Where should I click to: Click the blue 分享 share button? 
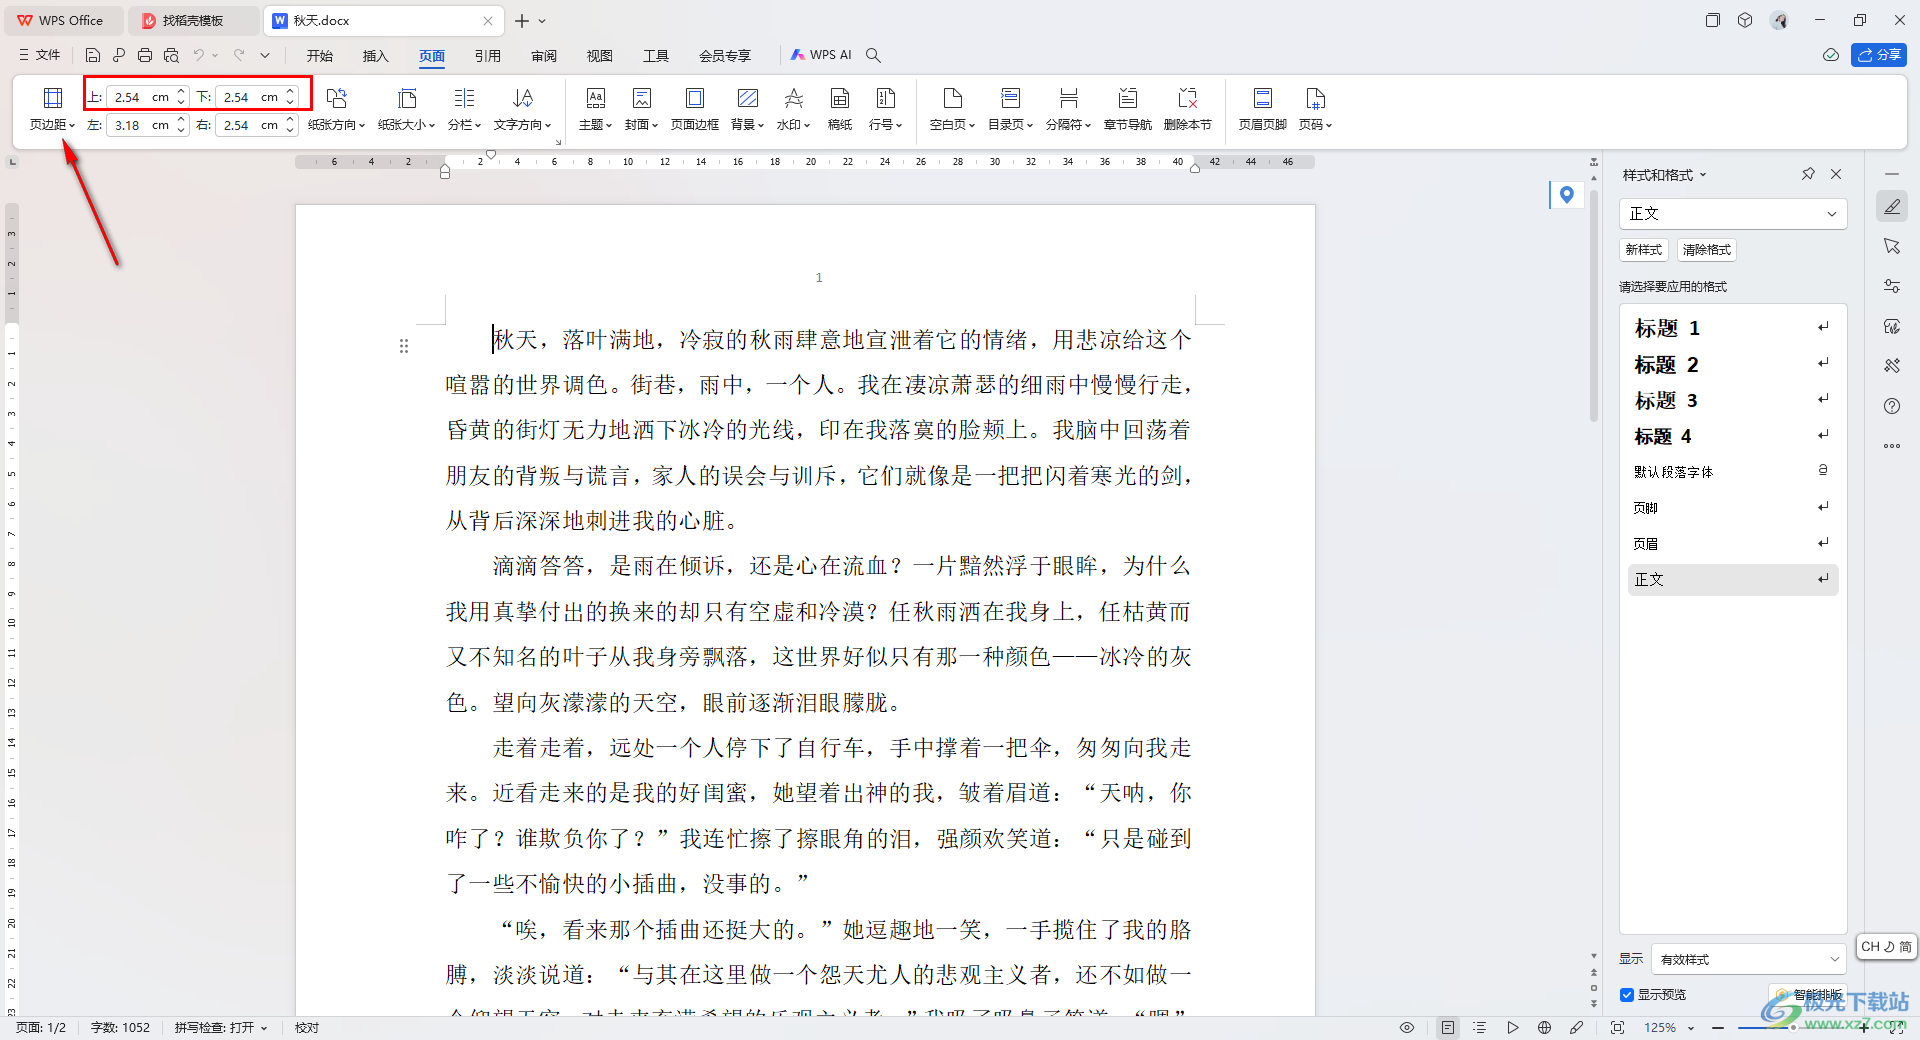coord(1879,55)
